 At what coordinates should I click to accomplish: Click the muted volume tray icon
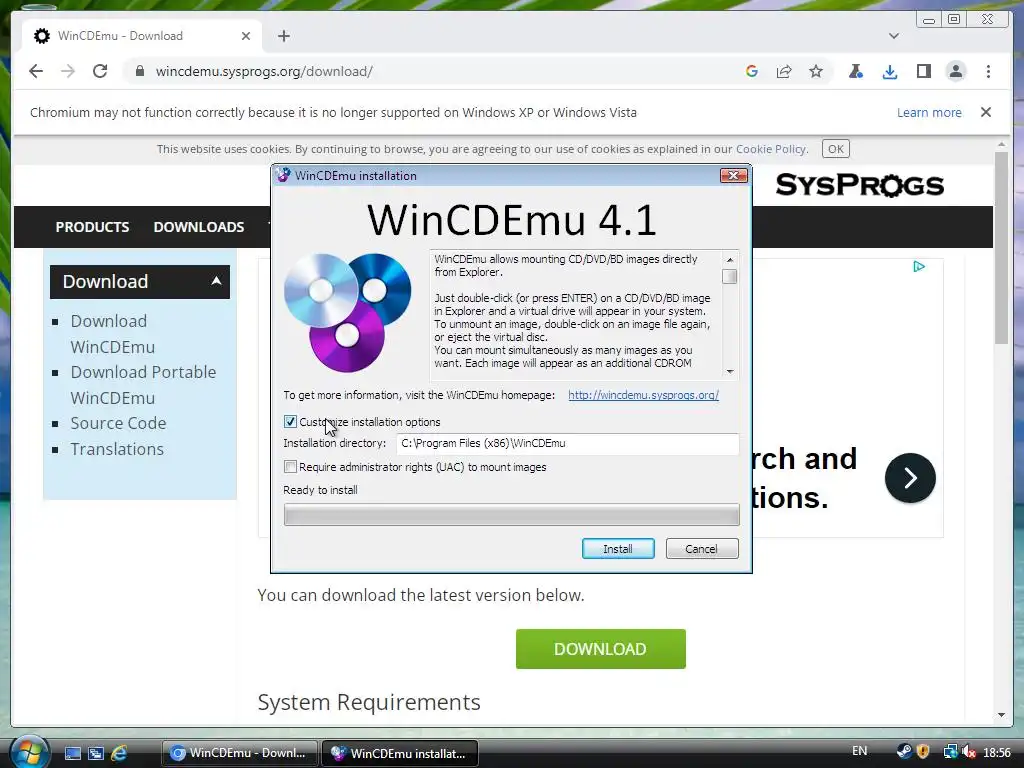[x=969, y=752]
